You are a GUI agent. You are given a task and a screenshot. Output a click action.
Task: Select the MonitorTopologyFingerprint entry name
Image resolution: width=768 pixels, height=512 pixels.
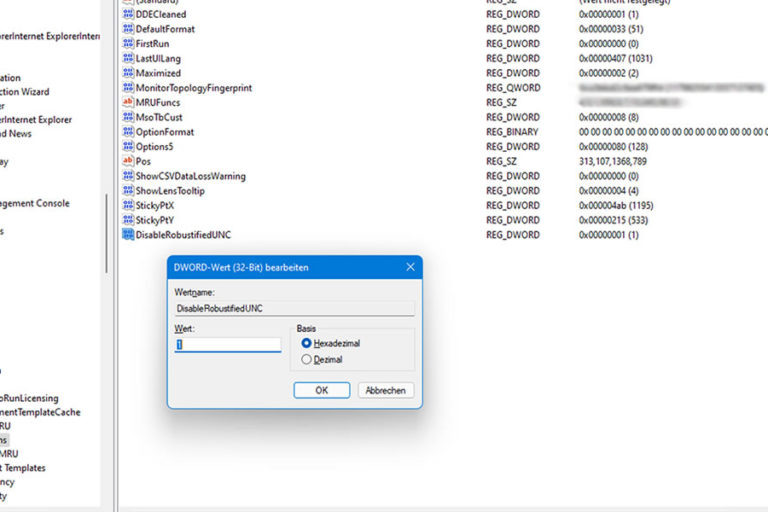pyautogui.click(x=194, y=88)
